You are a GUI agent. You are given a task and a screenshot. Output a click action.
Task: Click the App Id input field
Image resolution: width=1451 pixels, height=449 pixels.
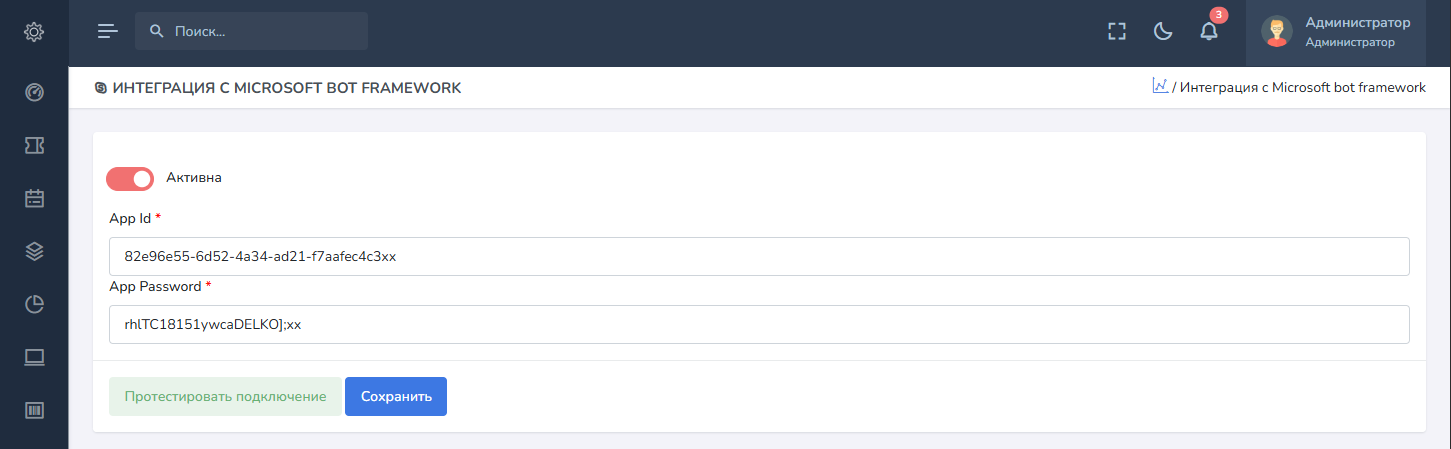(758, 256)
